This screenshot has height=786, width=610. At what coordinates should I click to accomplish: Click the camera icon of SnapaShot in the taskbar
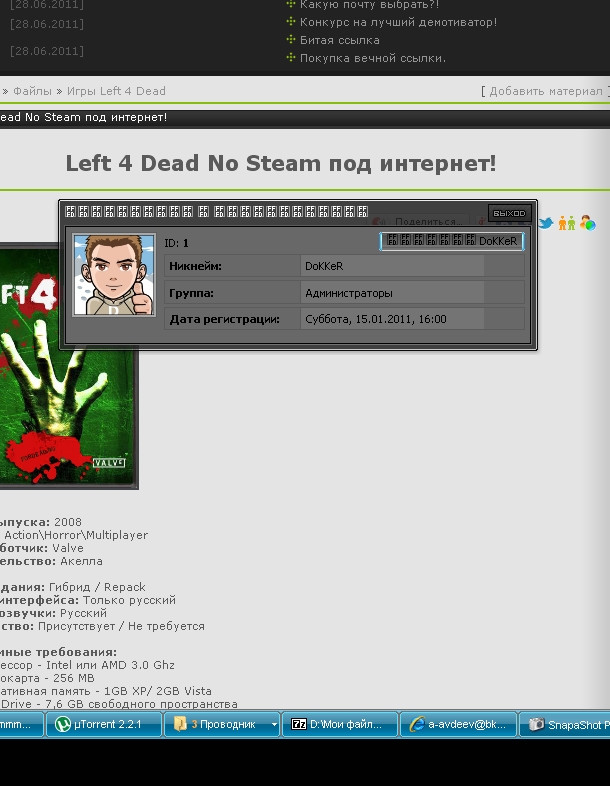536,724
